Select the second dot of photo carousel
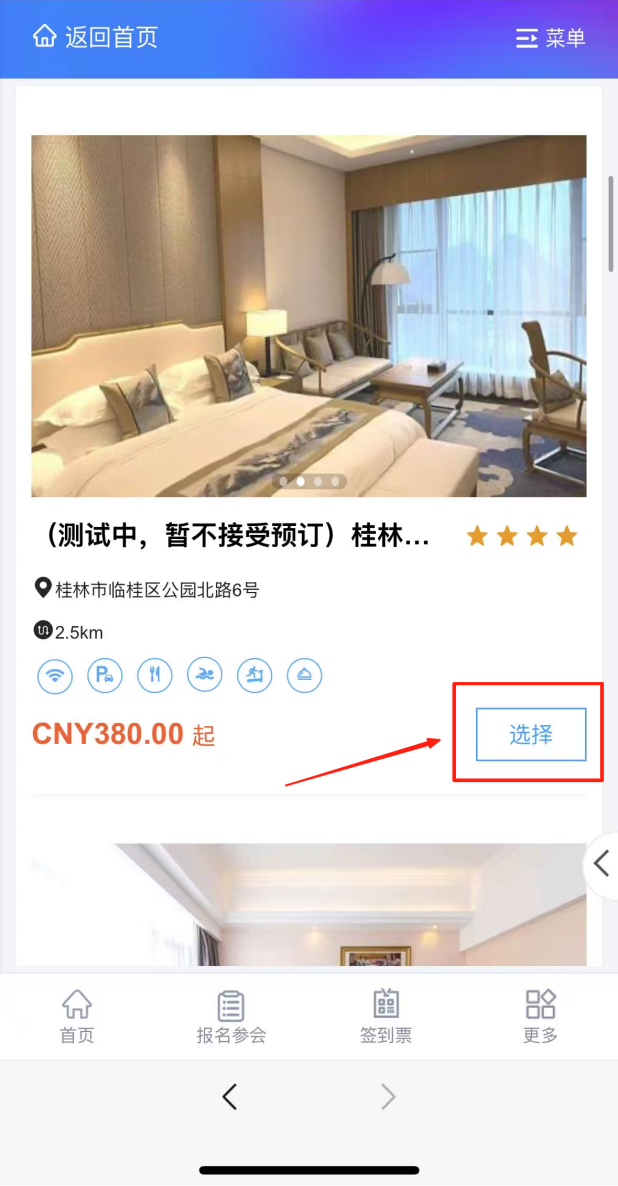The width and height of the screenshot is (618, 1186). tap(300, 481)
